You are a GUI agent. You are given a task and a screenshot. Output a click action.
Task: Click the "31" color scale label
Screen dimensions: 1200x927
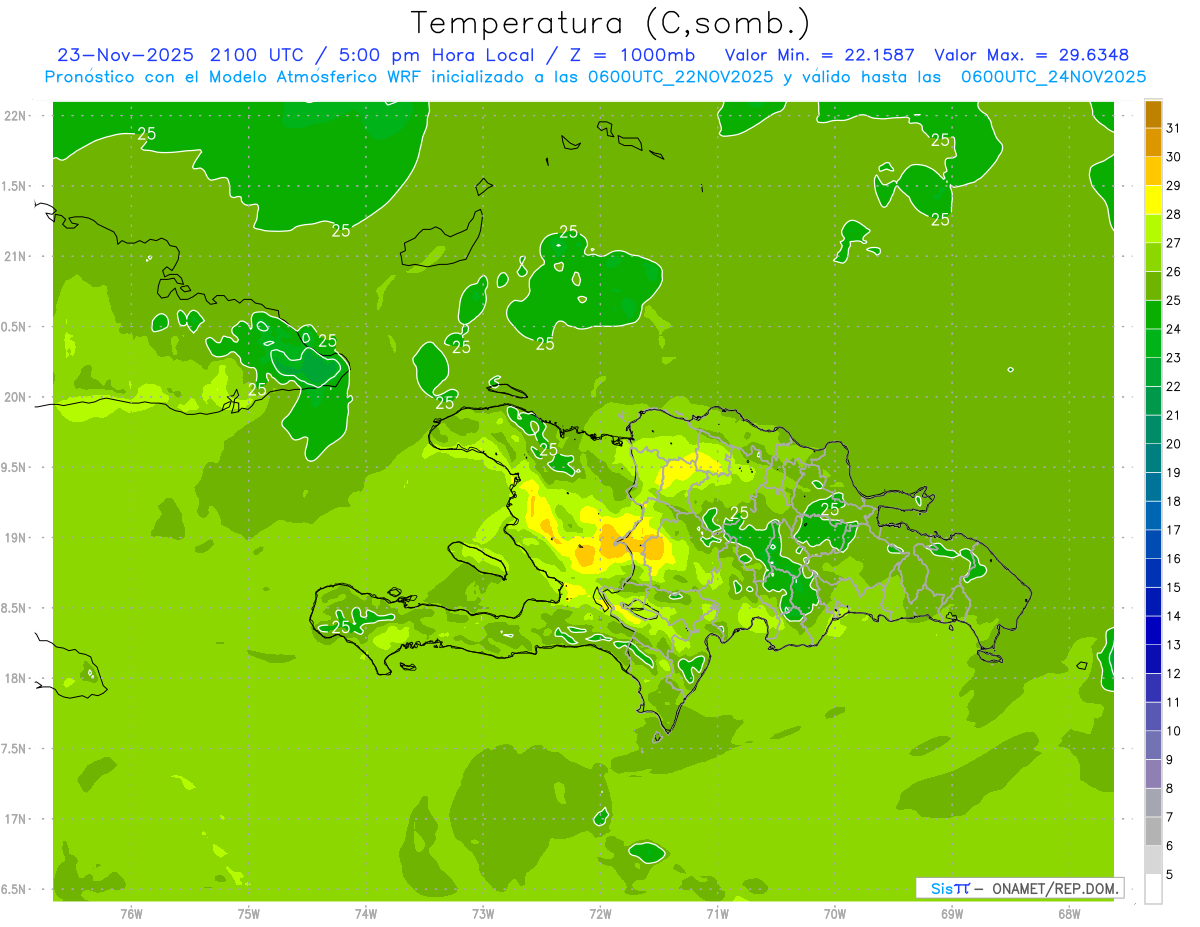click(x=1174, y=128)
